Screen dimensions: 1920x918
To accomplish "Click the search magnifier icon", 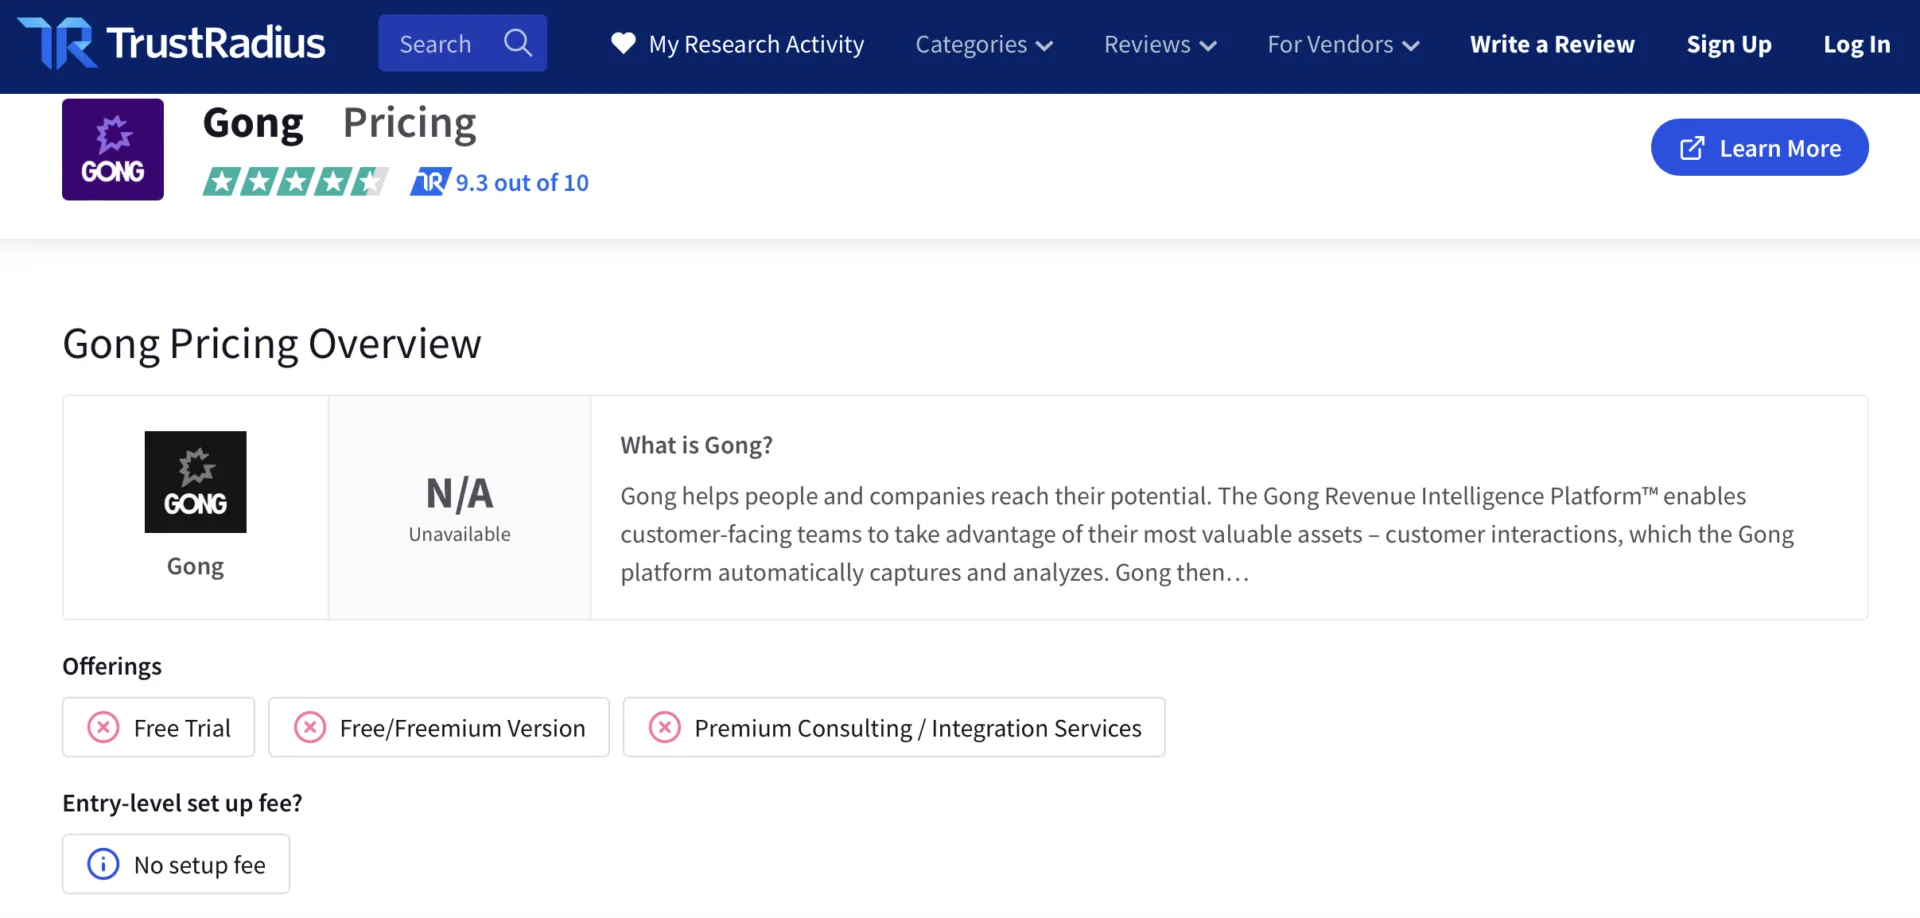I will click(517, 43).
